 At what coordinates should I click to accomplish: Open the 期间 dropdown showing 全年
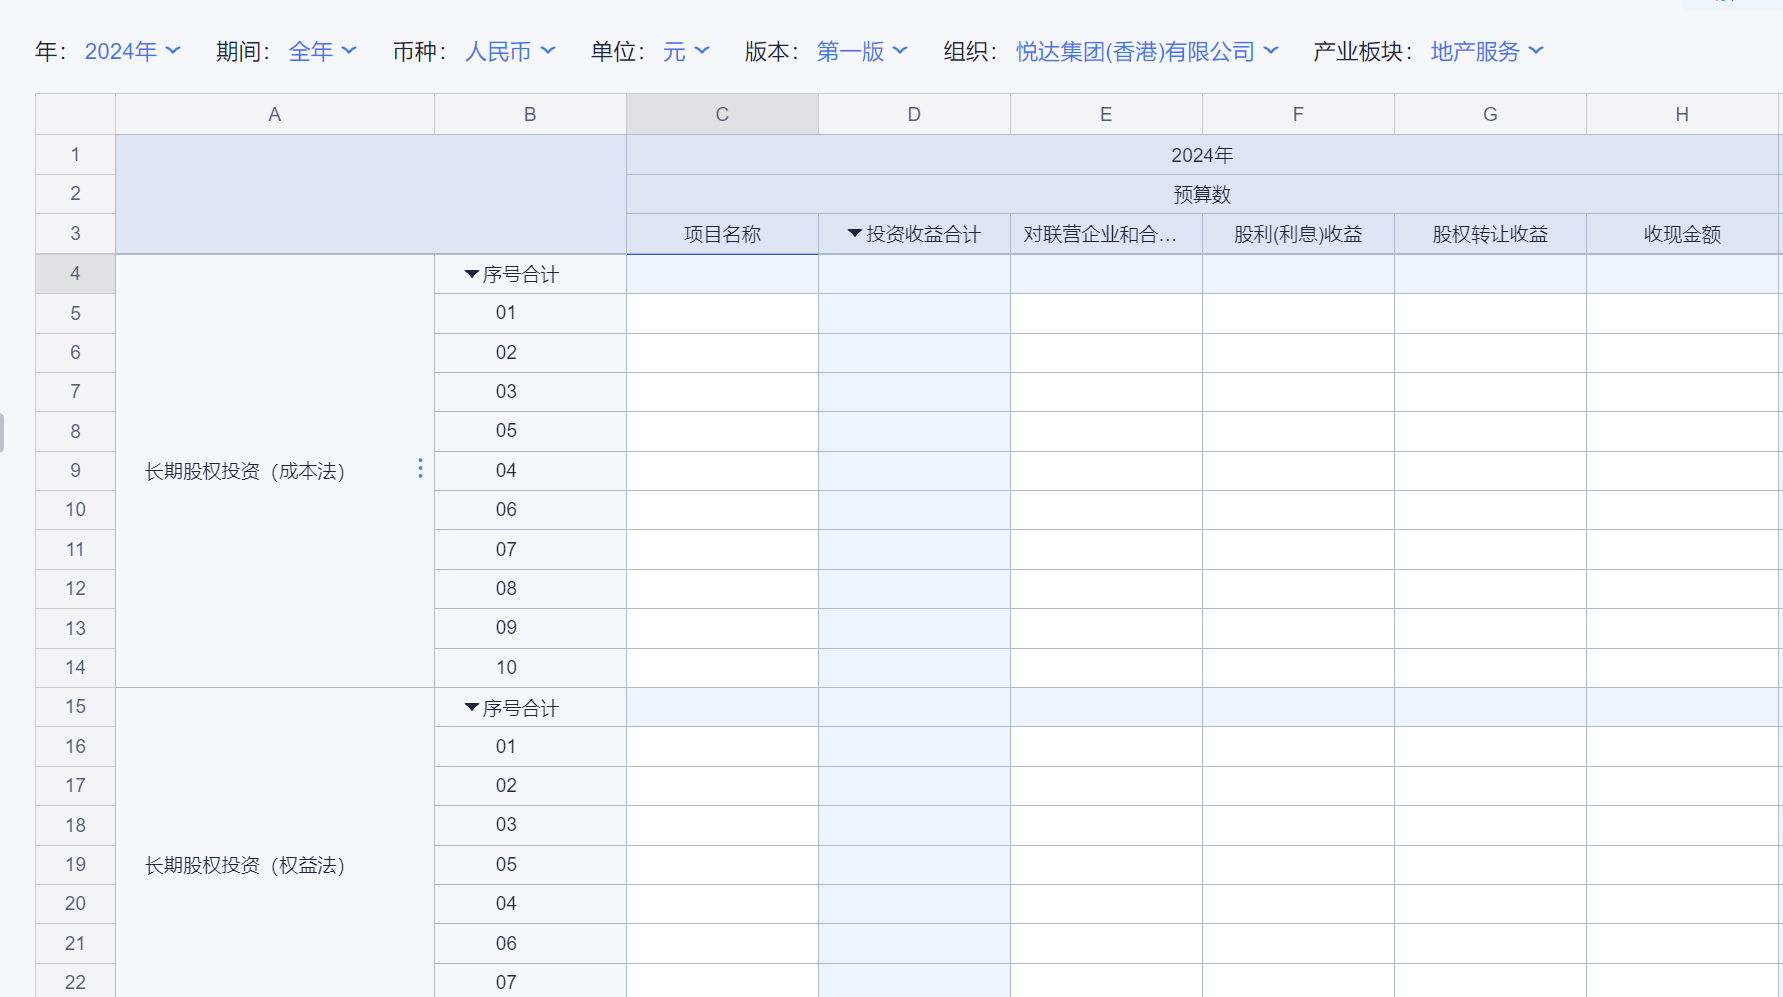click(x=322, y=51)
